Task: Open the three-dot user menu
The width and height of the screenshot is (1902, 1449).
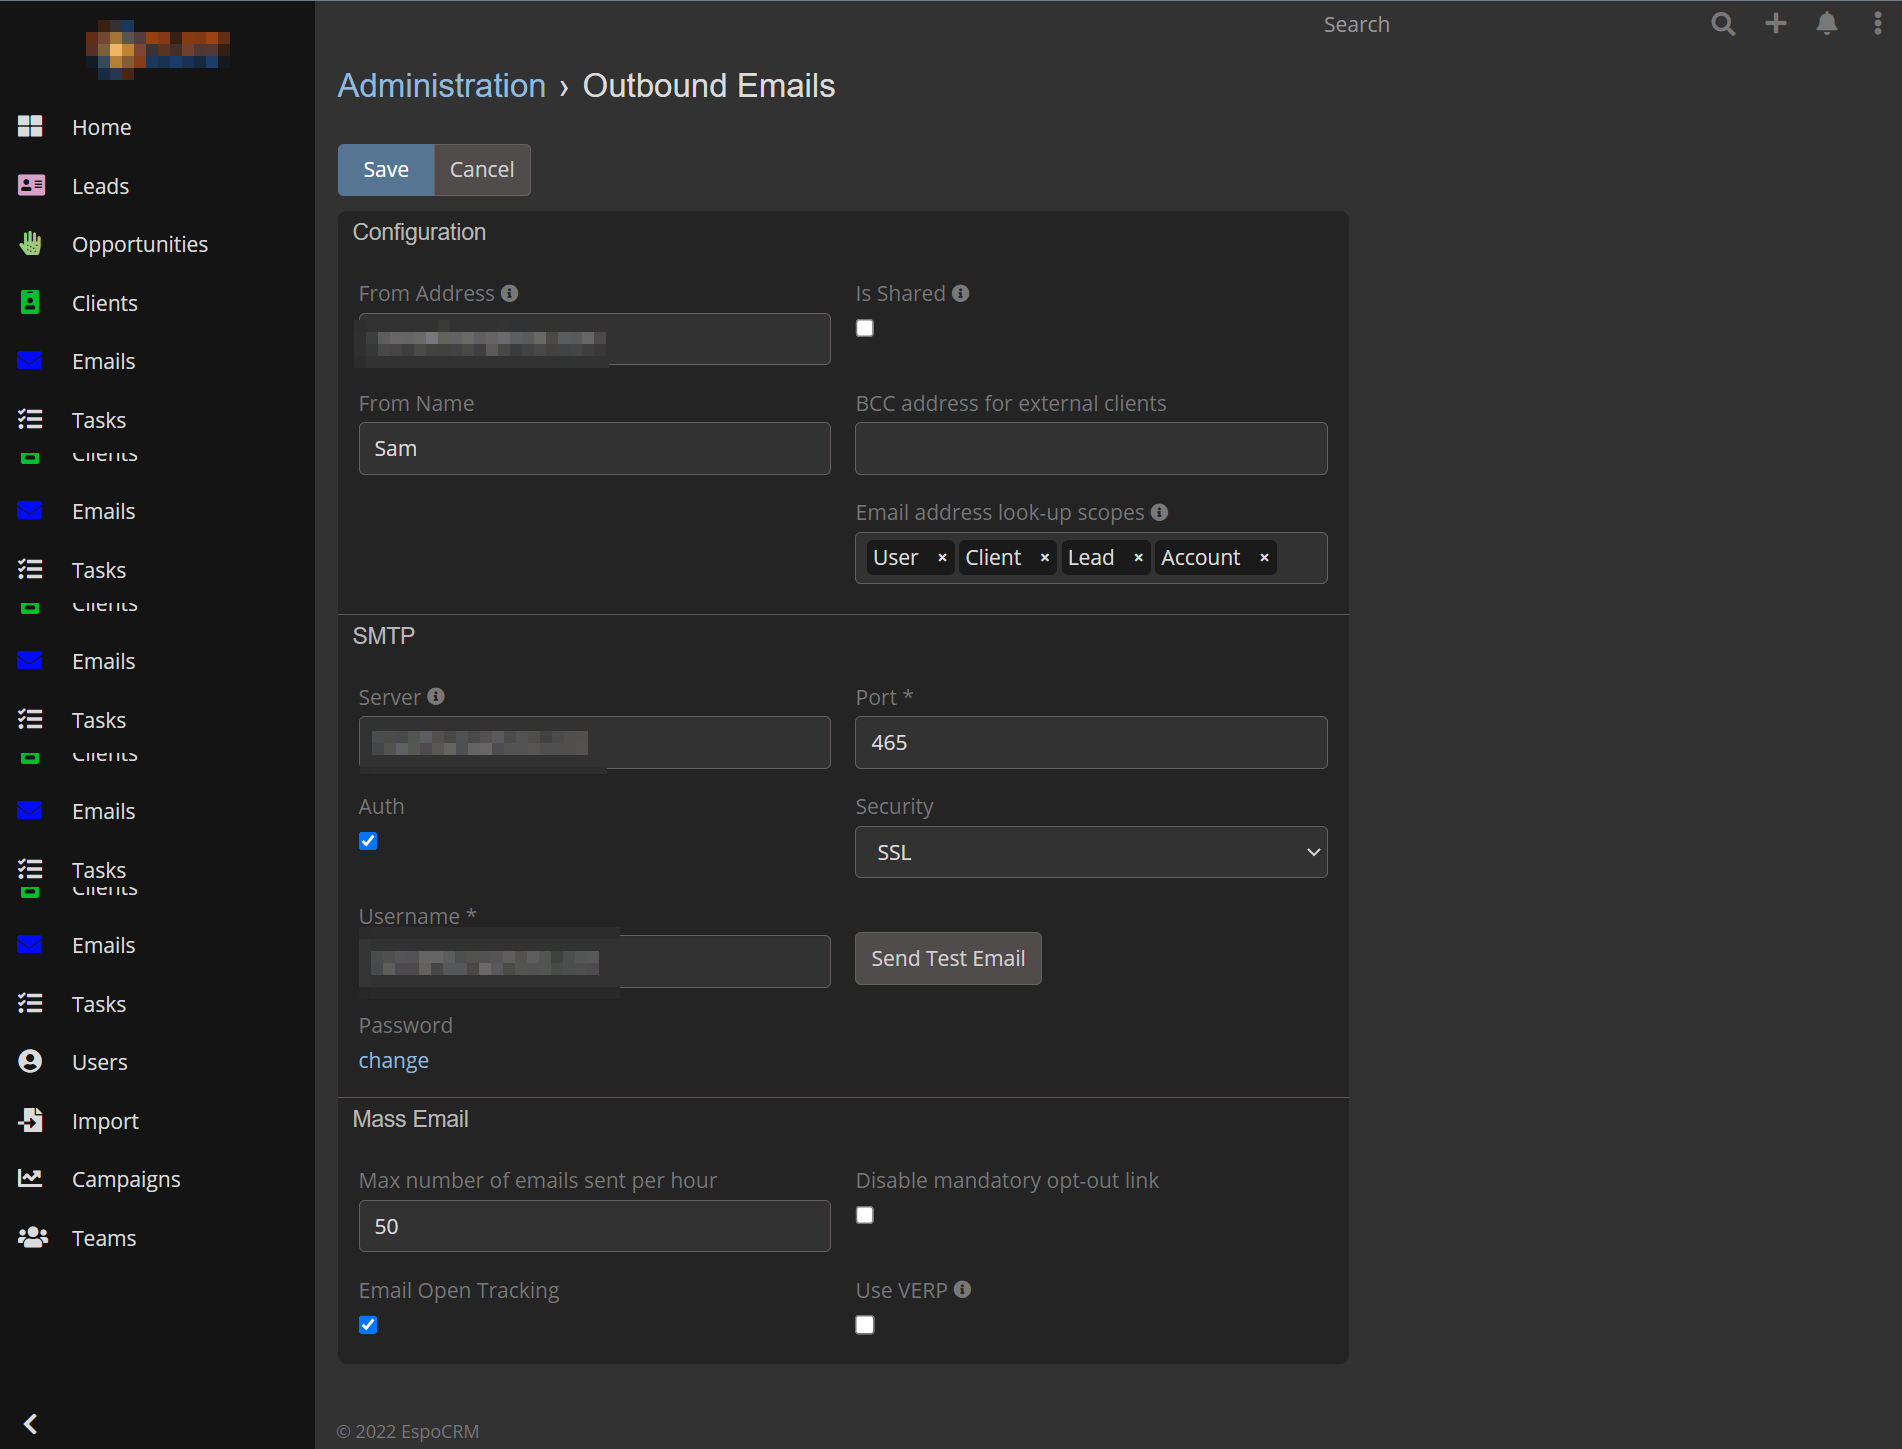Action: (x=1877, y=24)
